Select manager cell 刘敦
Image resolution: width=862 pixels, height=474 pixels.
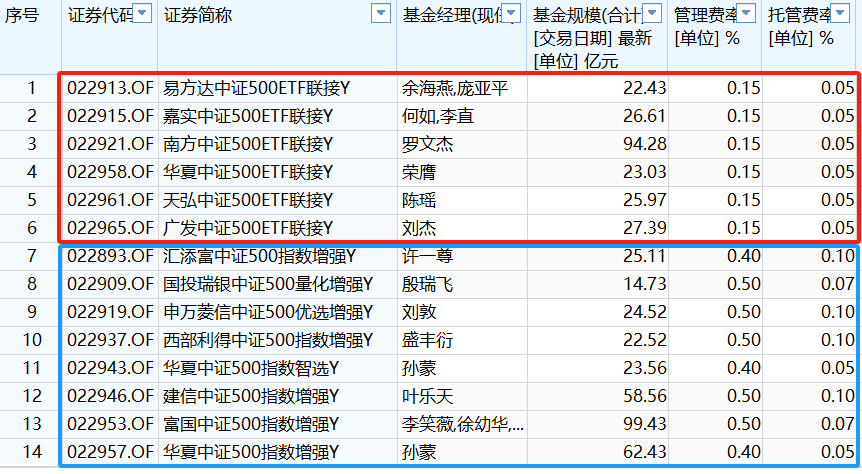tap(419, 312)
